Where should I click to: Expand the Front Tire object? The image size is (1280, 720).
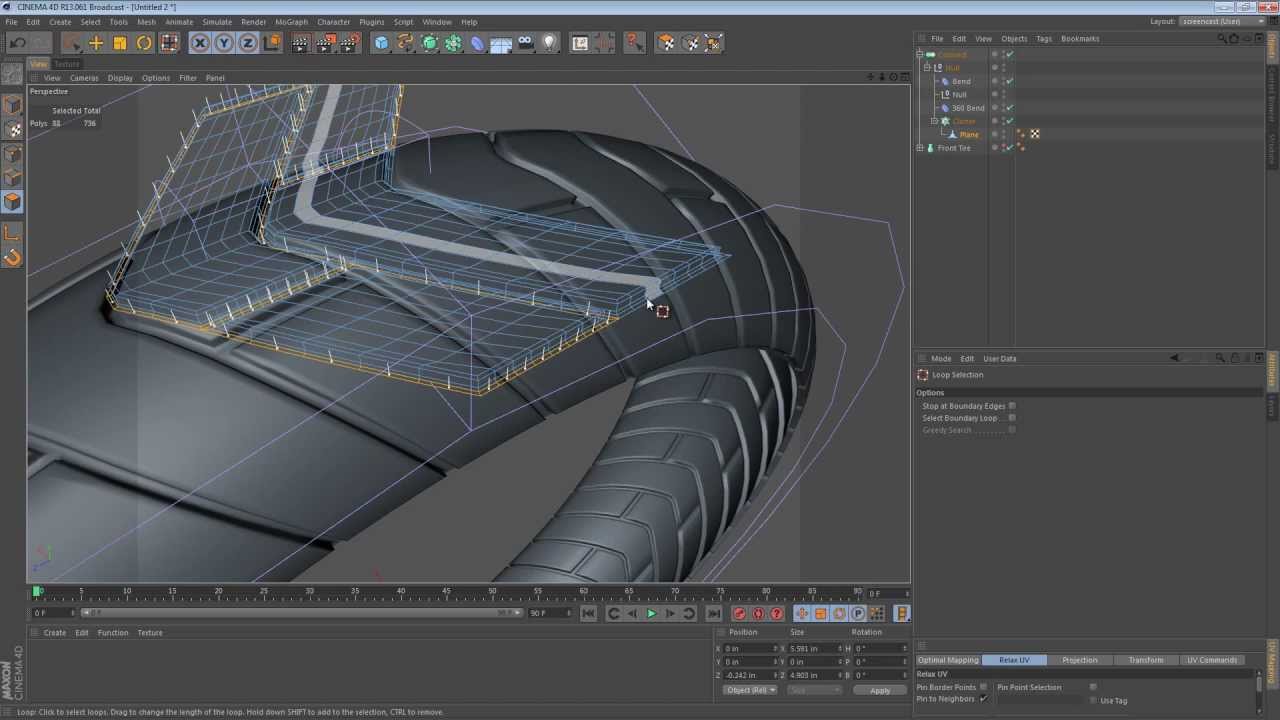(920, 148)
